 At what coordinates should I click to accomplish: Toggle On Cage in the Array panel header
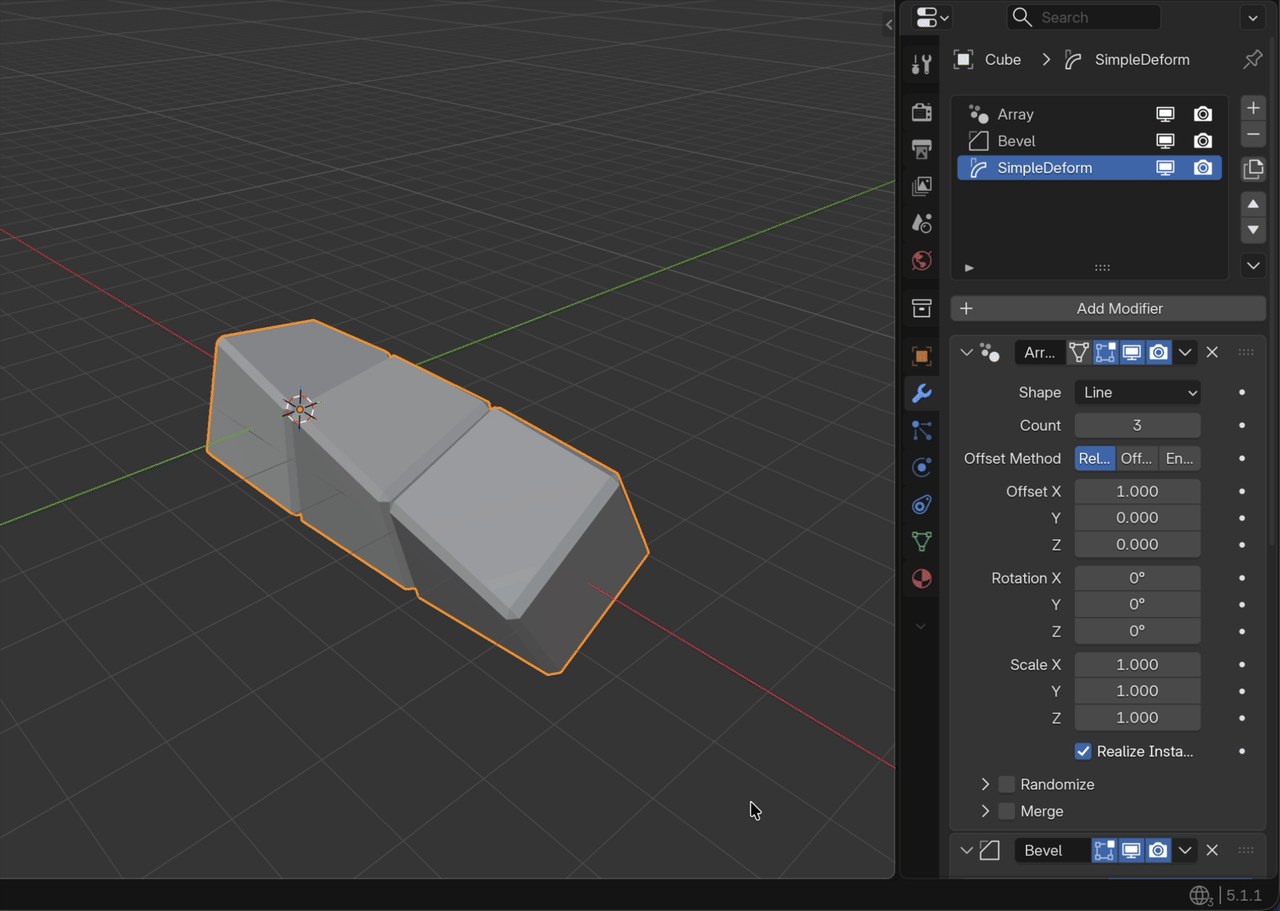1079,352
